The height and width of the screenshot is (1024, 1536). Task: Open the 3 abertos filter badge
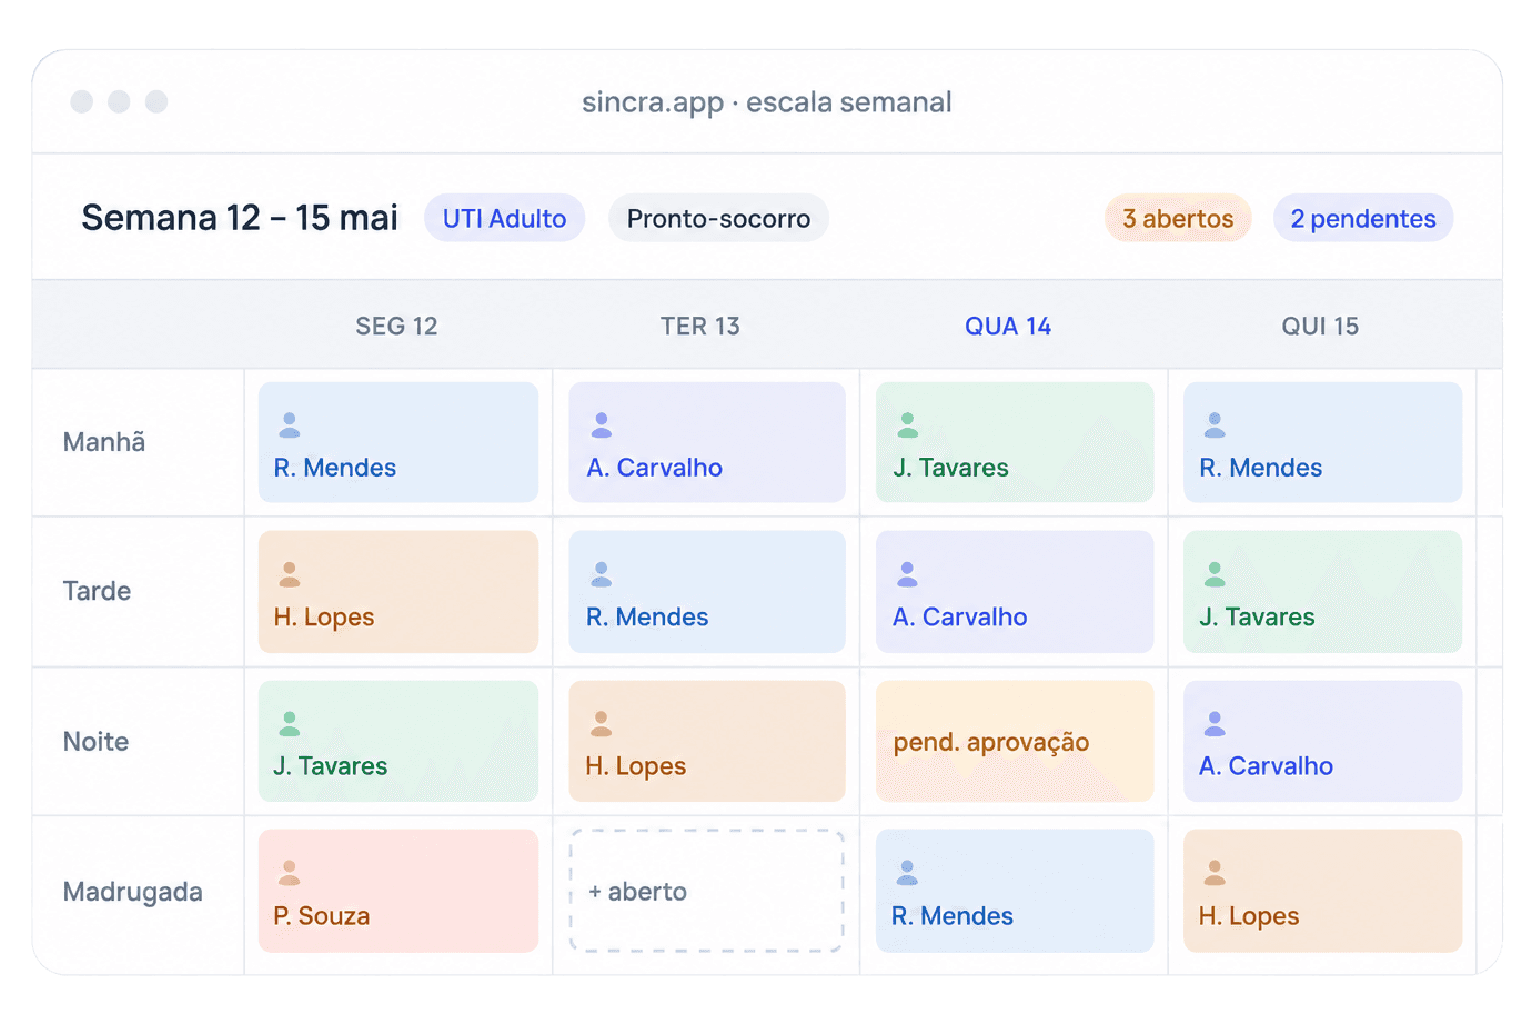point(1177,218)
